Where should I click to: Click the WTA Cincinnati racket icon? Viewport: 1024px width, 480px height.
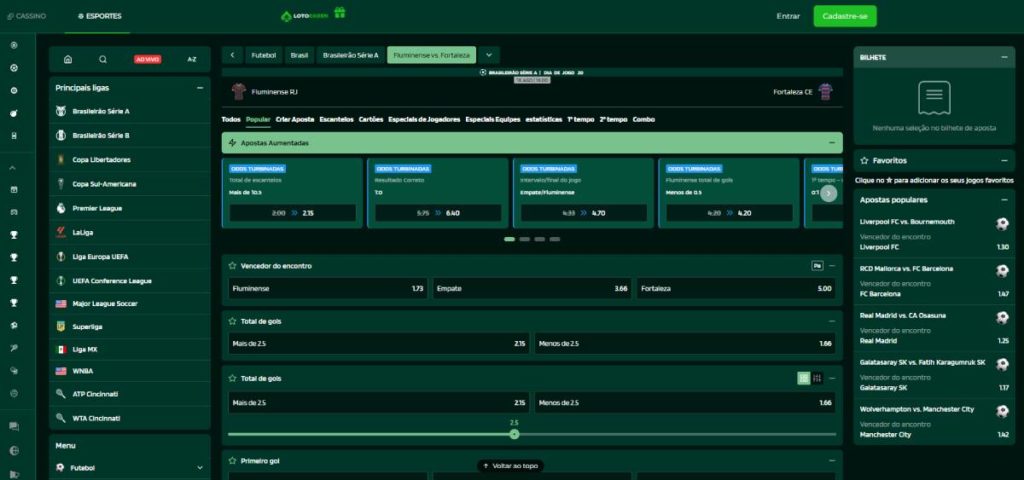(x=61, y=418)
